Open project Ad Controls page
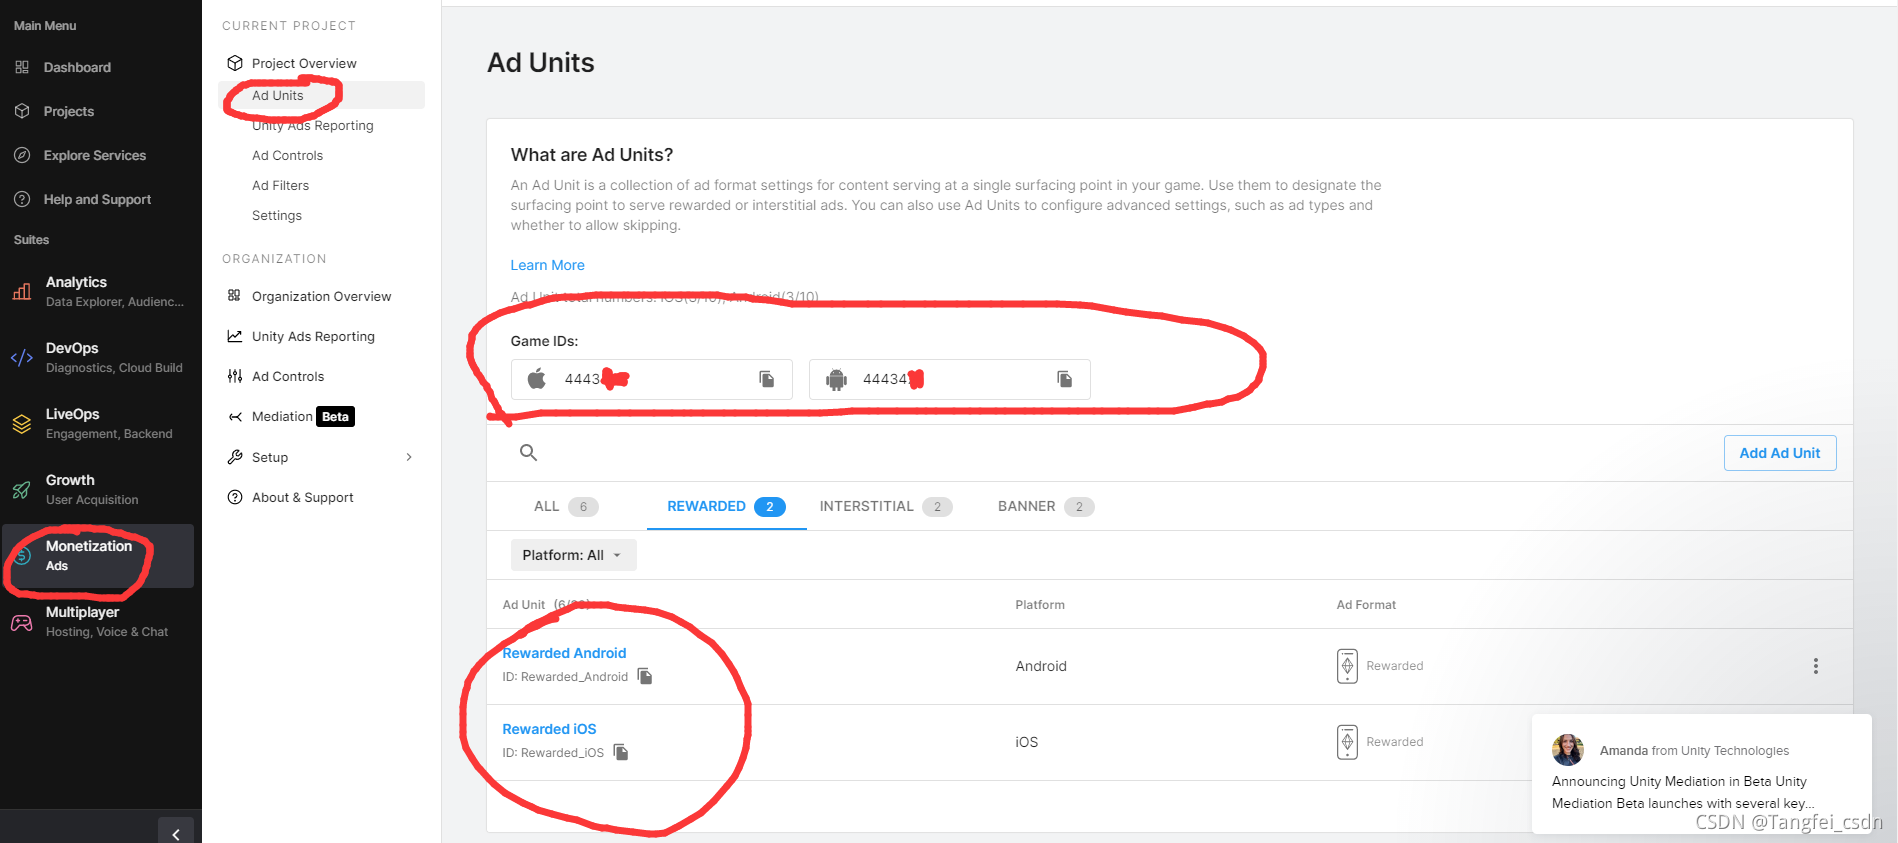This screenshot has height=843, width=1898. click(x=288, y=156)
